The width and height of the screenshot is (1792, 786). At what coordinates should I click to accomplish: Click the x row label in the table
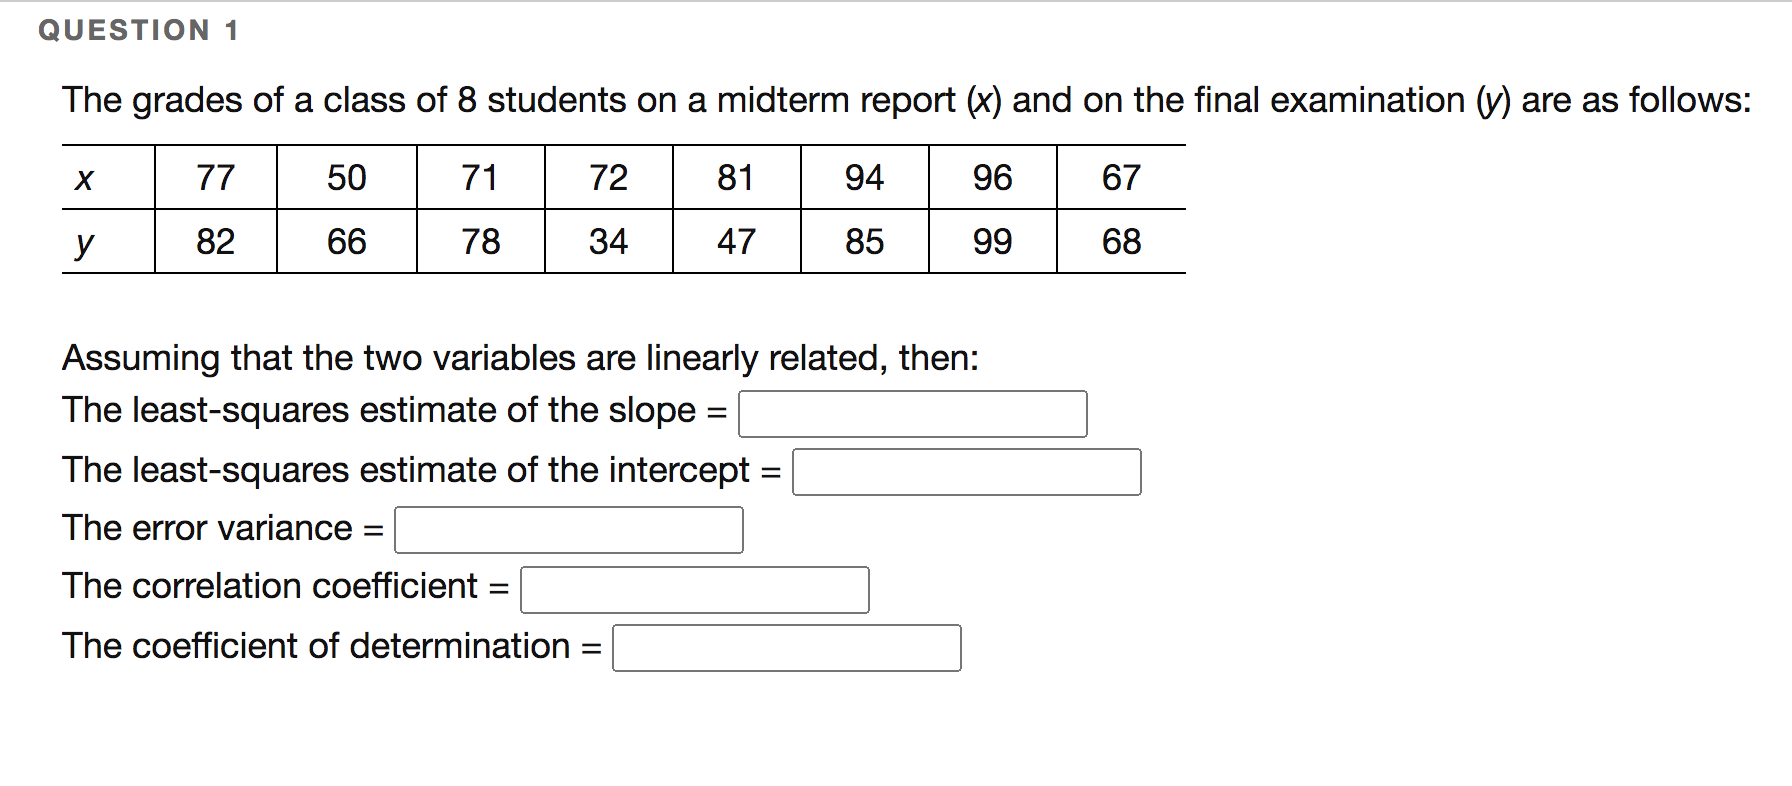85,177
